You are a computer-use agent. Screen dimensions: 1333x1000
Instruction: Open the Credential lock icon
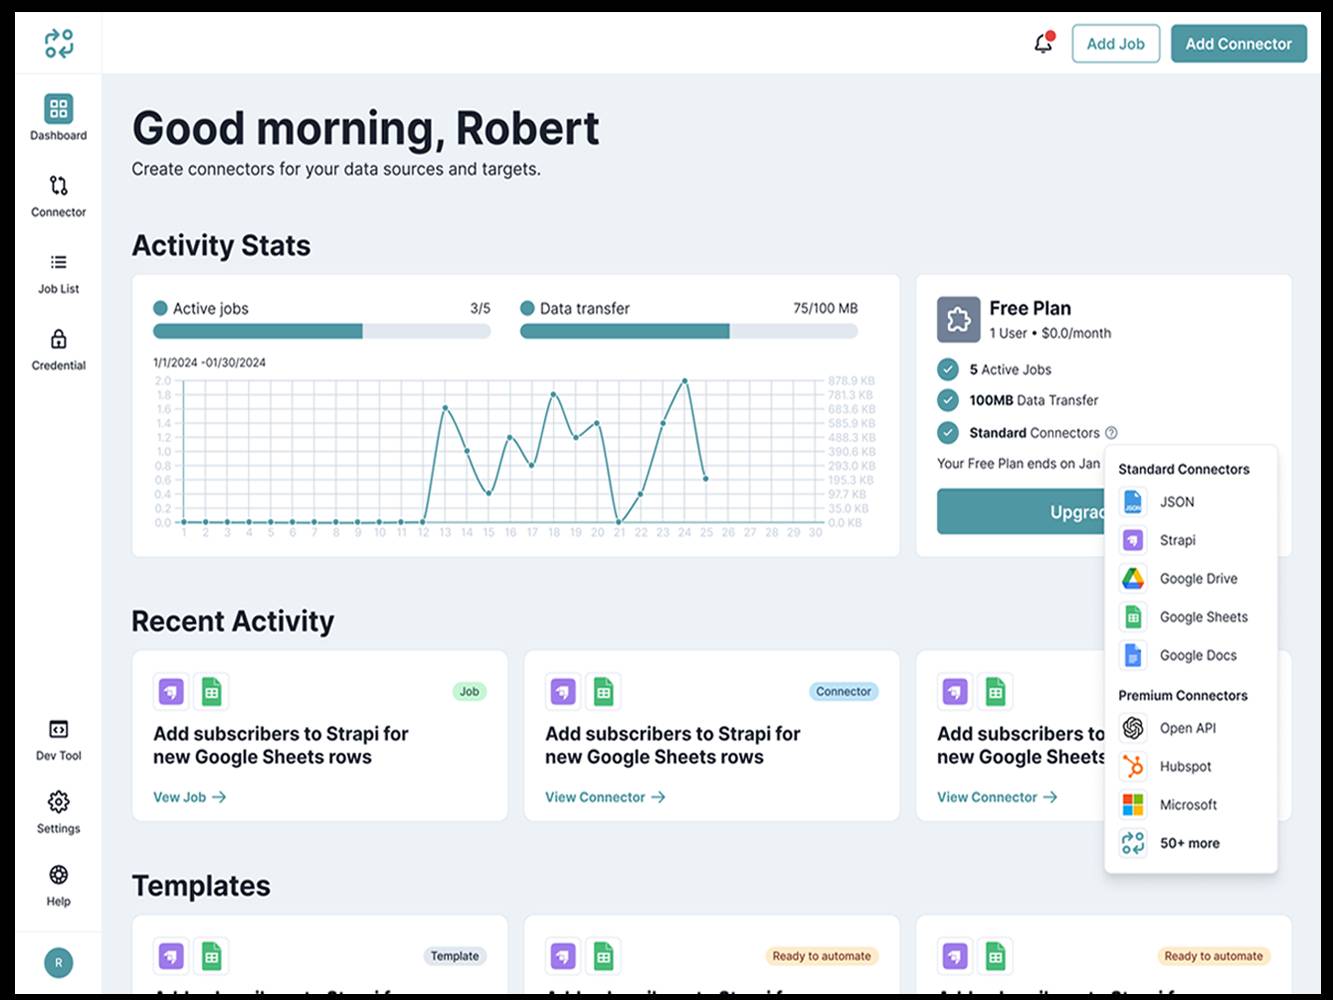[59, 339]
